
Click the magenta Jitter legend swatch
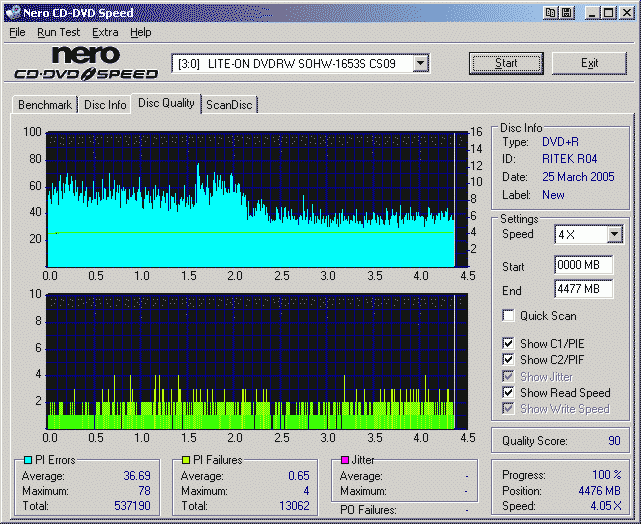[345, 460]
